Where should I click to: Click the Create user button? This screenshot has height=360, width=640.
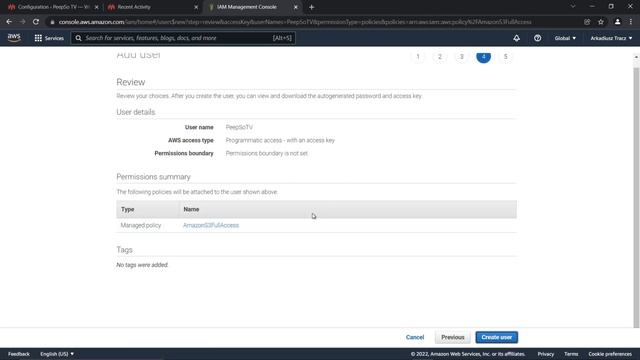click(x=496, y=337)
